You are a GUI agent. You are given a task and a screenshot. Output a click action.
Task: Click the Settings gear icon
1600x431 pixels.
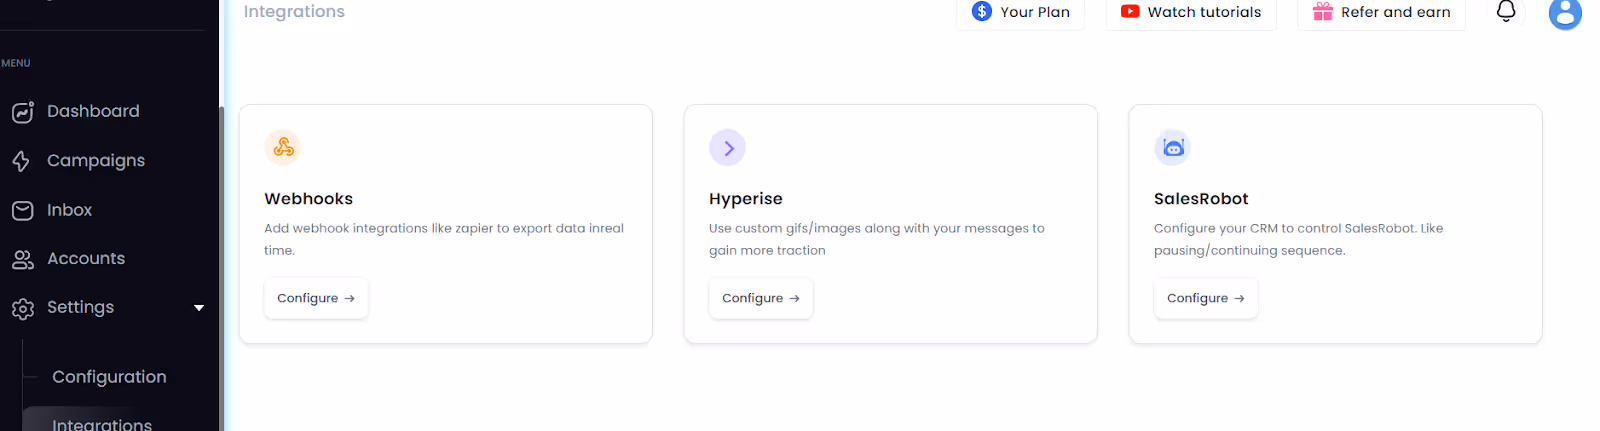coord(23,308)
